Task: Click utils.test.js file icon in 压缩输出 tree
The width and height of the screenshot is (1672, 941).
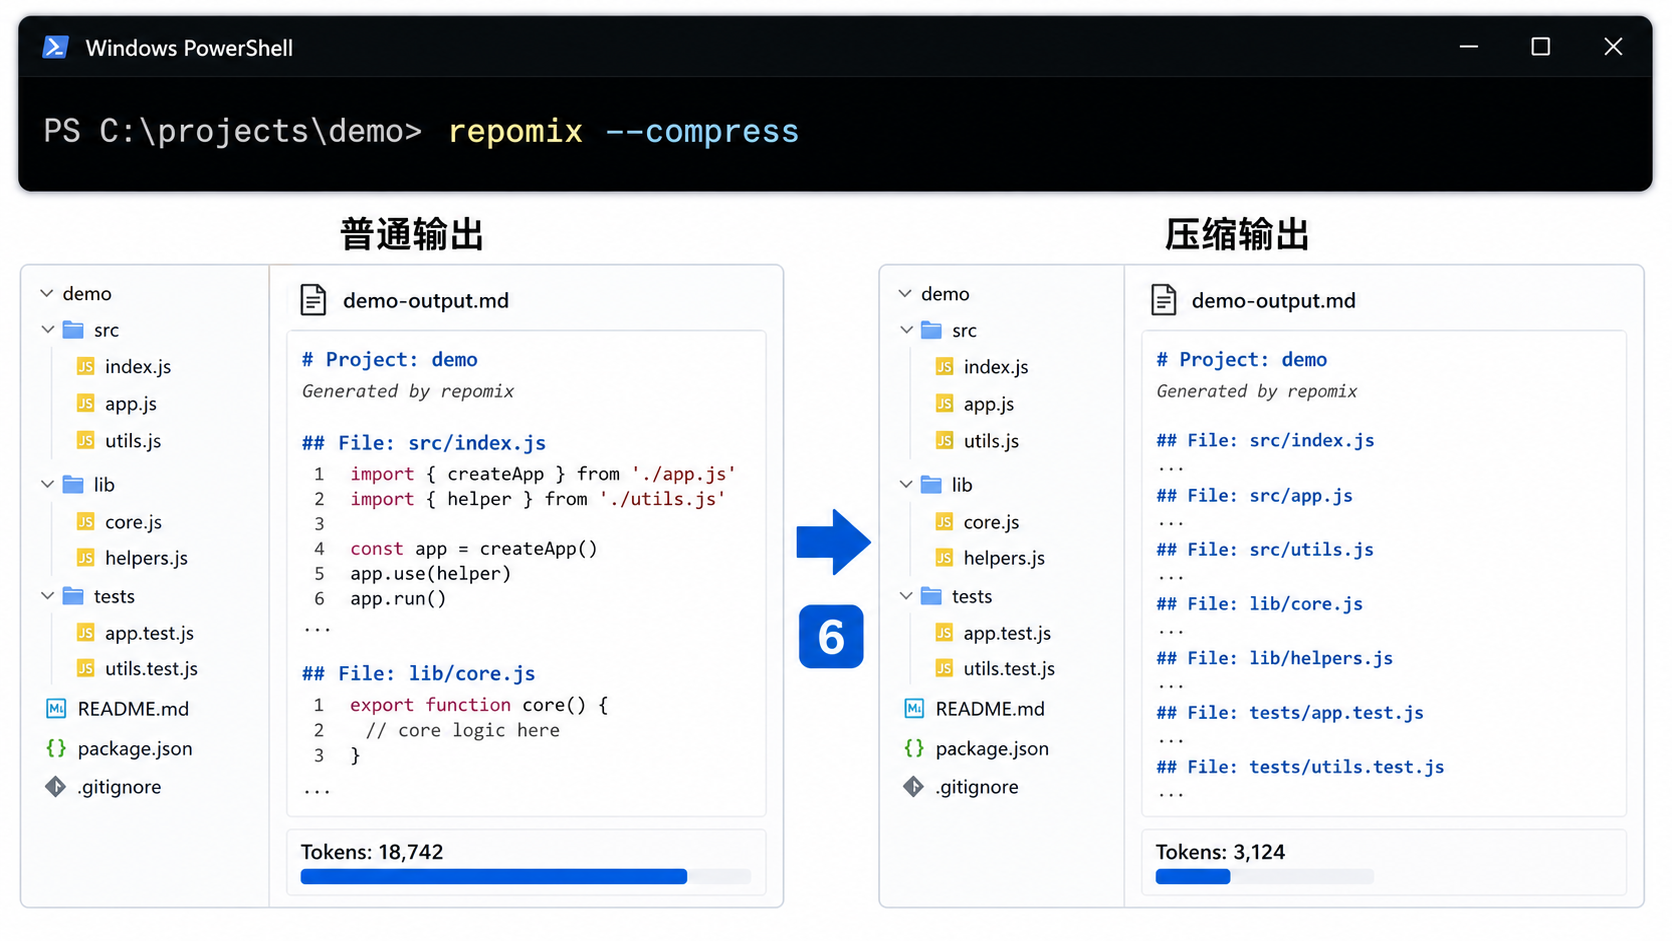Action: 944,669
